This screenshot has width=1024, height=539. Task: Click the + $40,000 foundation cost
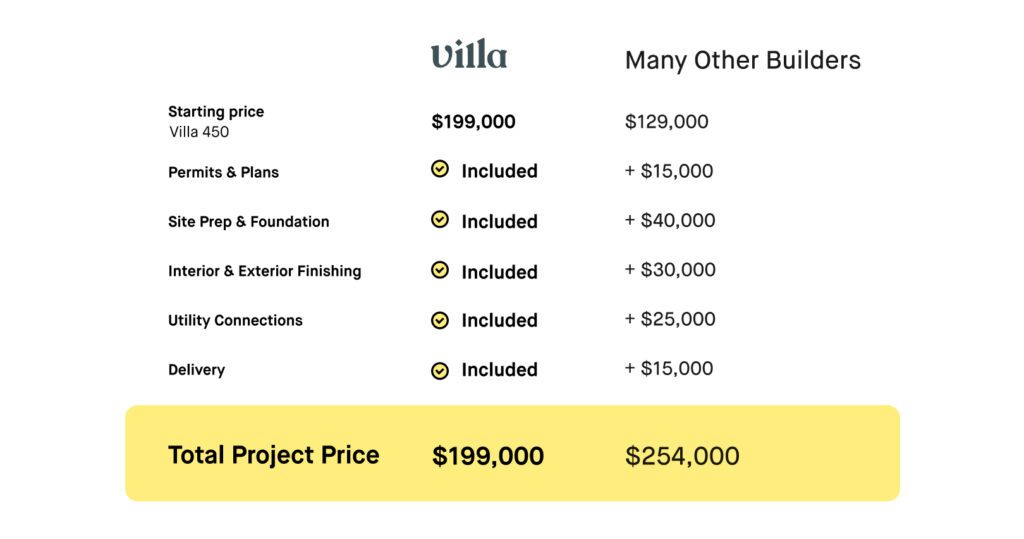click(670, 220)
